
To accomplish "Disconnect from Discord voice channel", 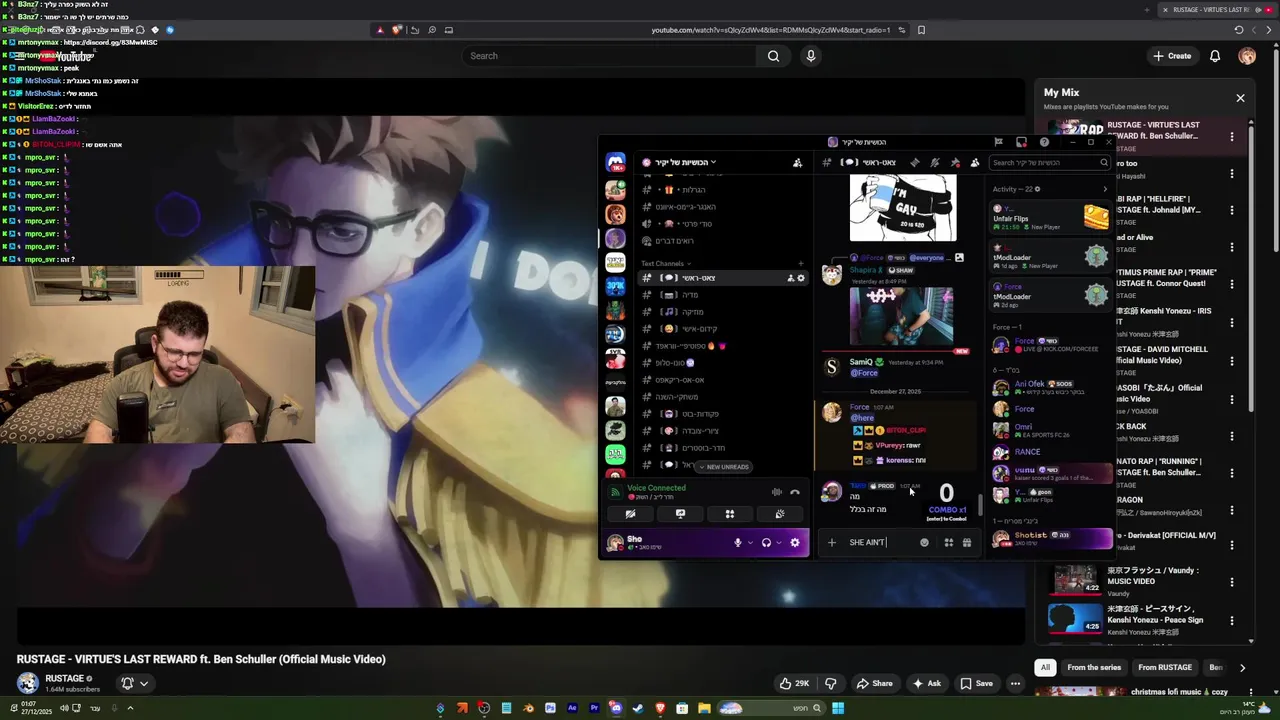I will click(795, 492).
